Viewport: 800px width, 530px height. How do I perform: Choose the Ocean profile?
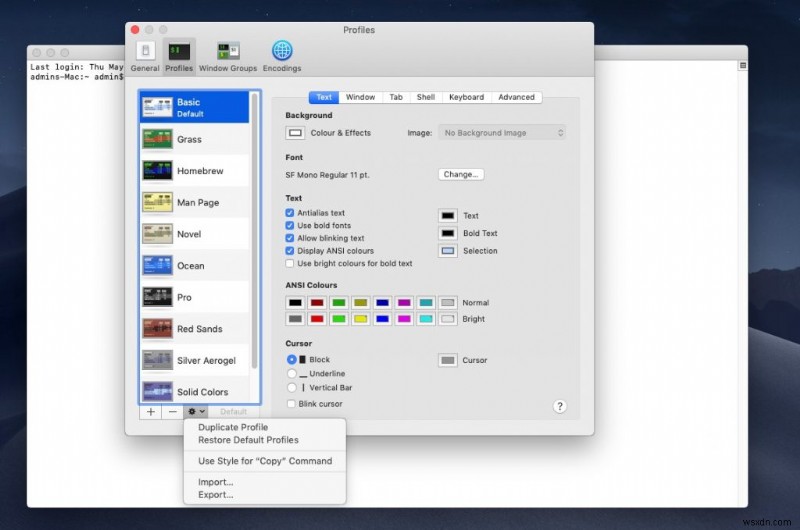pyautogui.click(x=195, y=266)
